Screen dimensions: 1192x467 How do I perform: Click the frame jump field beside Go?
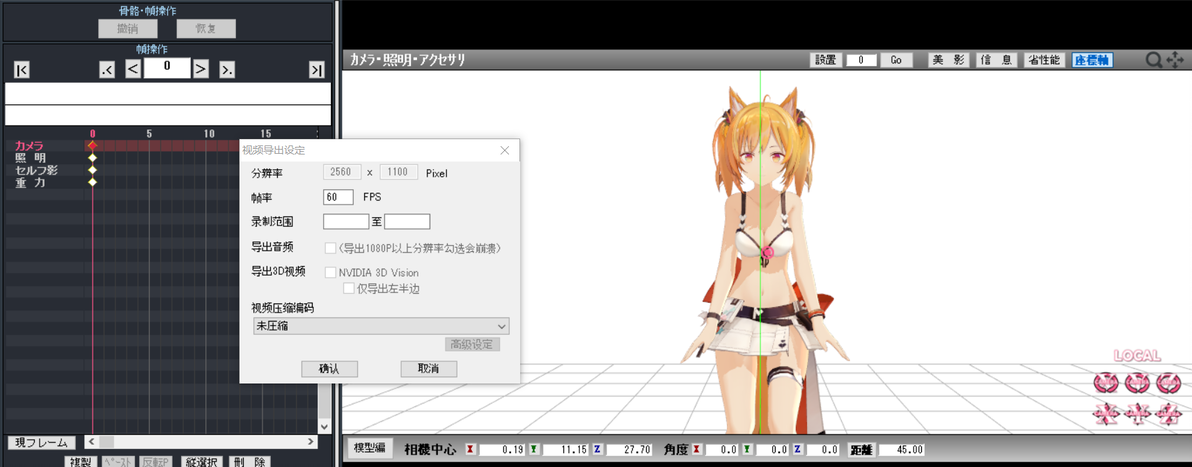click(x=861, y=60)
